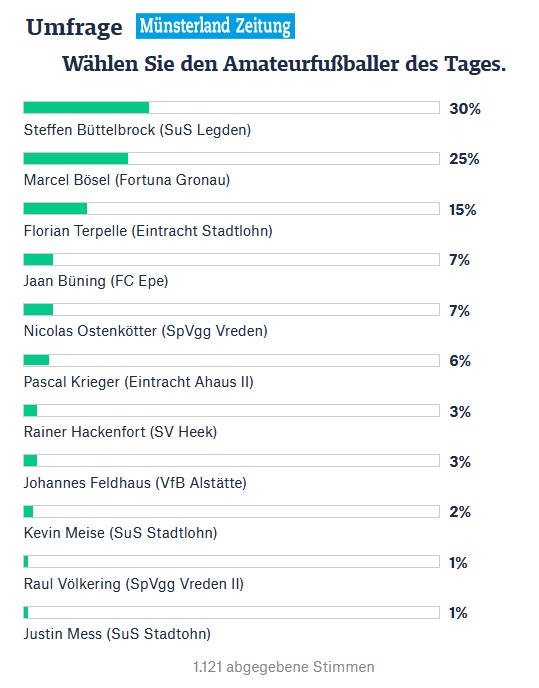The height and width of the screenshot is (688, 539).
Task: Click the 6% bar for Pascal Krieger
Action: [x=231, y=360]
